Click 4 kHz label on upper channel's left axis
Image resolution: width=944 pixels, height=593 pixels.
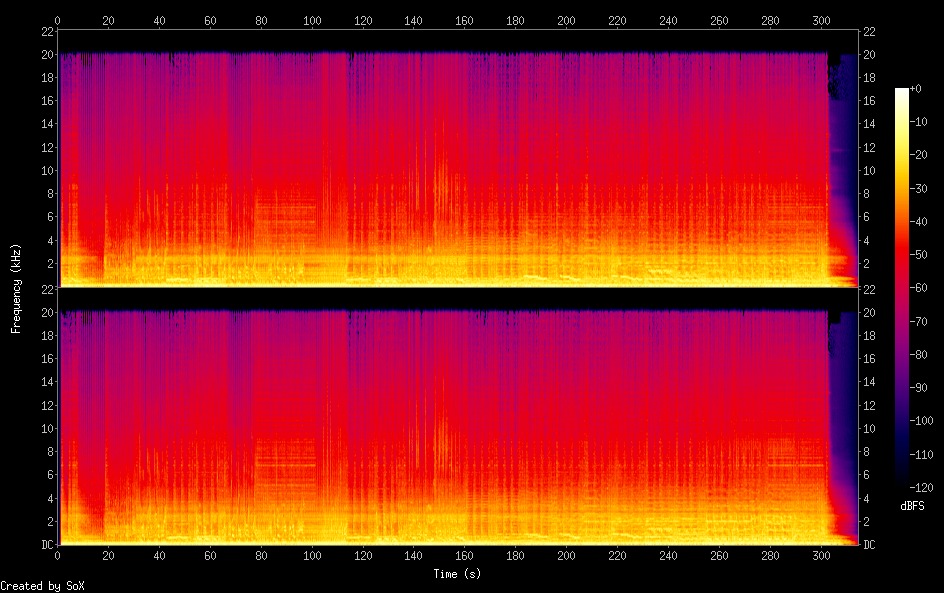click(49, 241)
